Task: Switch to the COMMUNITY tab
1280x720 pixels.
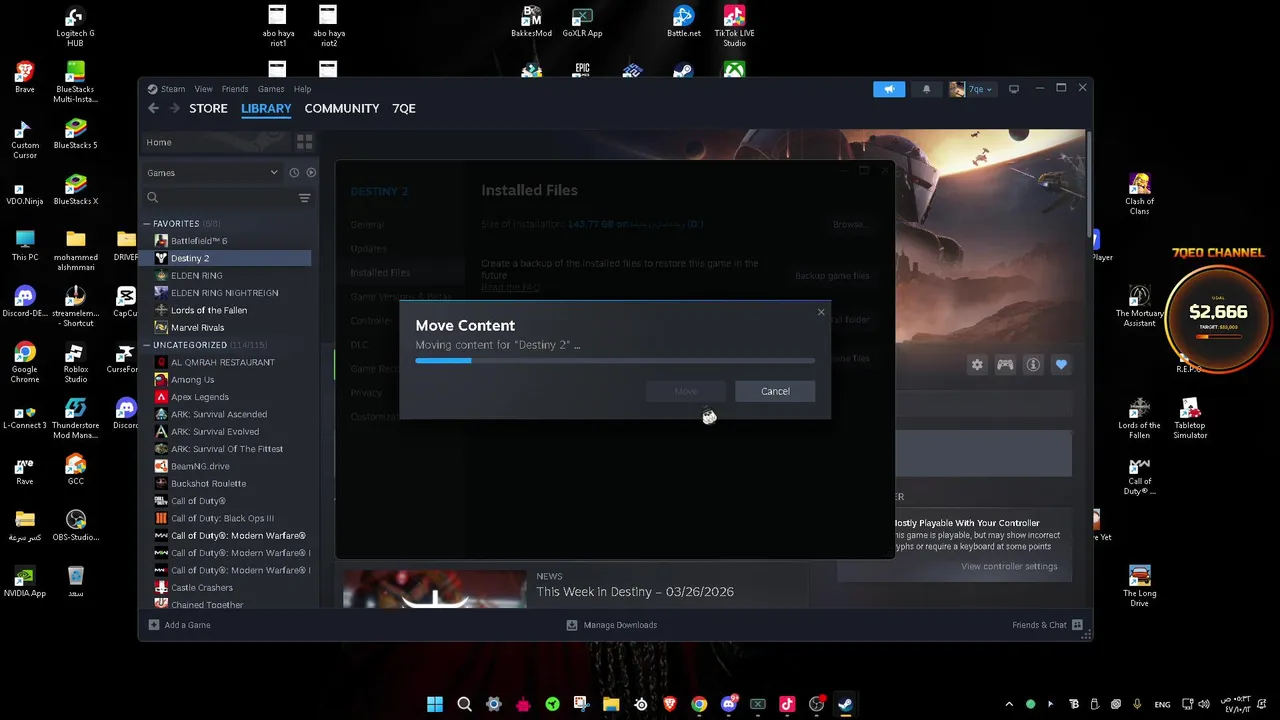Action: 342,108
